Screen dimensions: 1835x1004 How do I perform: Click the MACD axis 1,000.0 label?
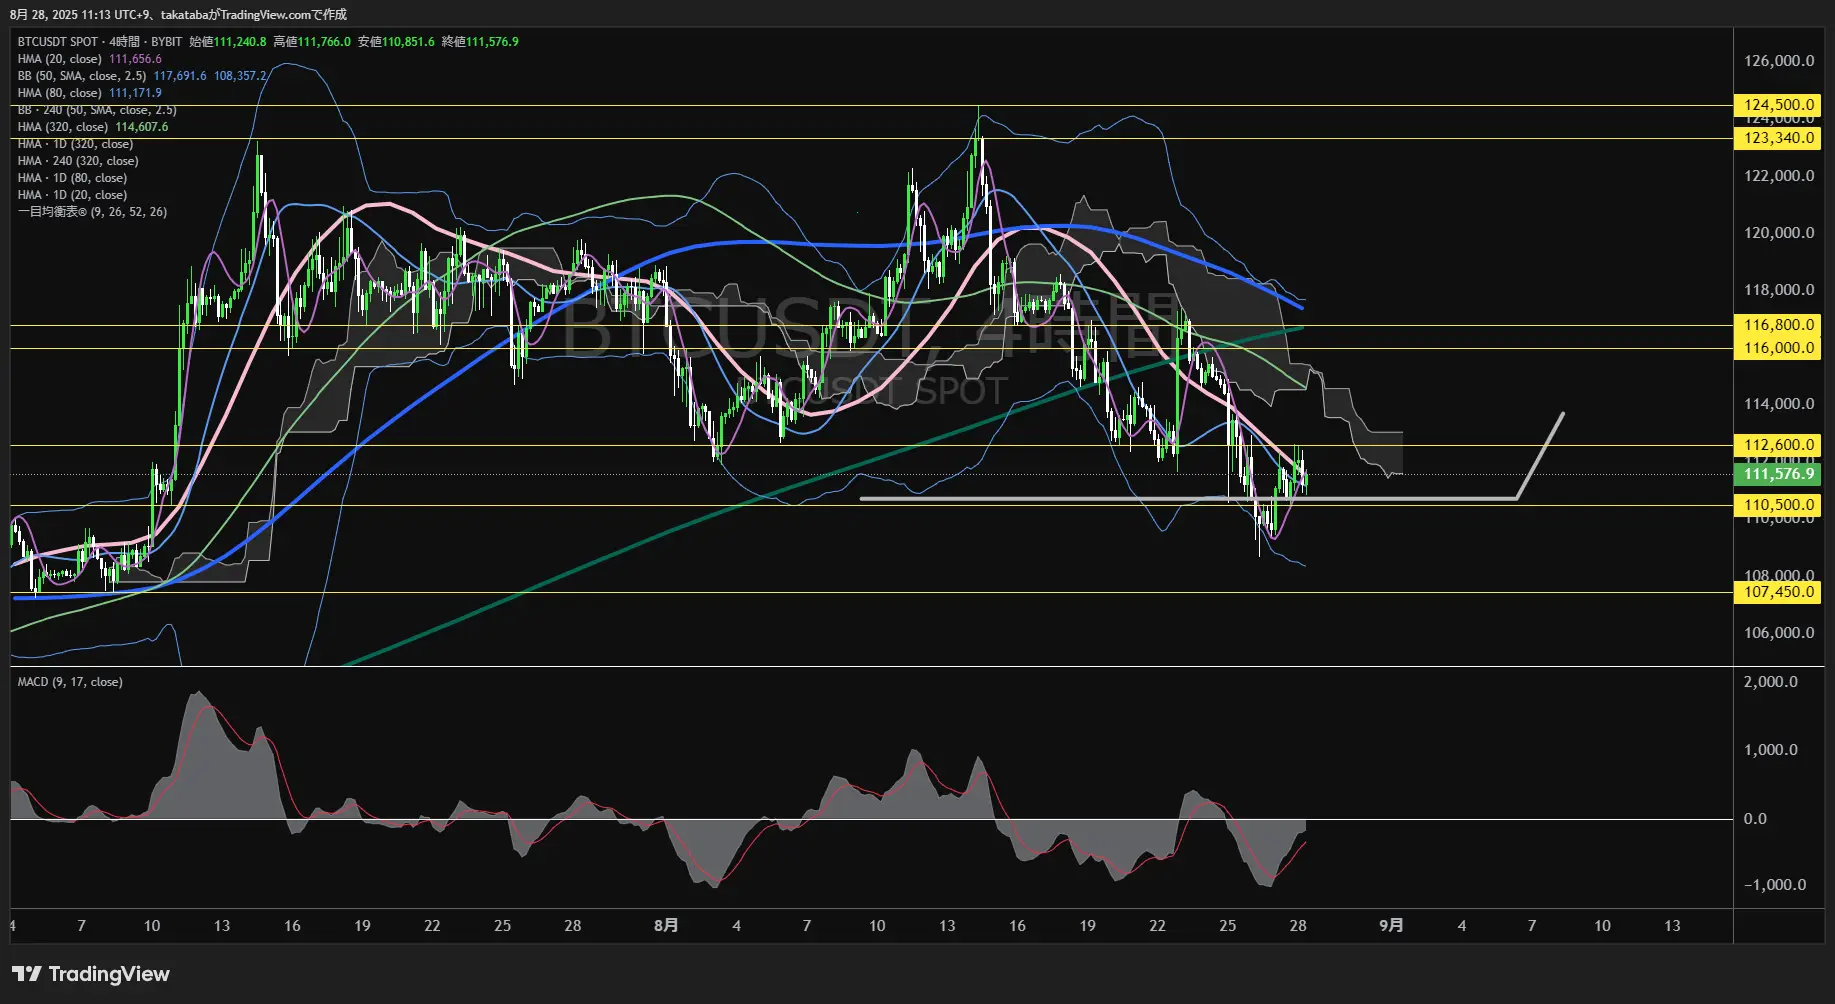point(1771,750)
